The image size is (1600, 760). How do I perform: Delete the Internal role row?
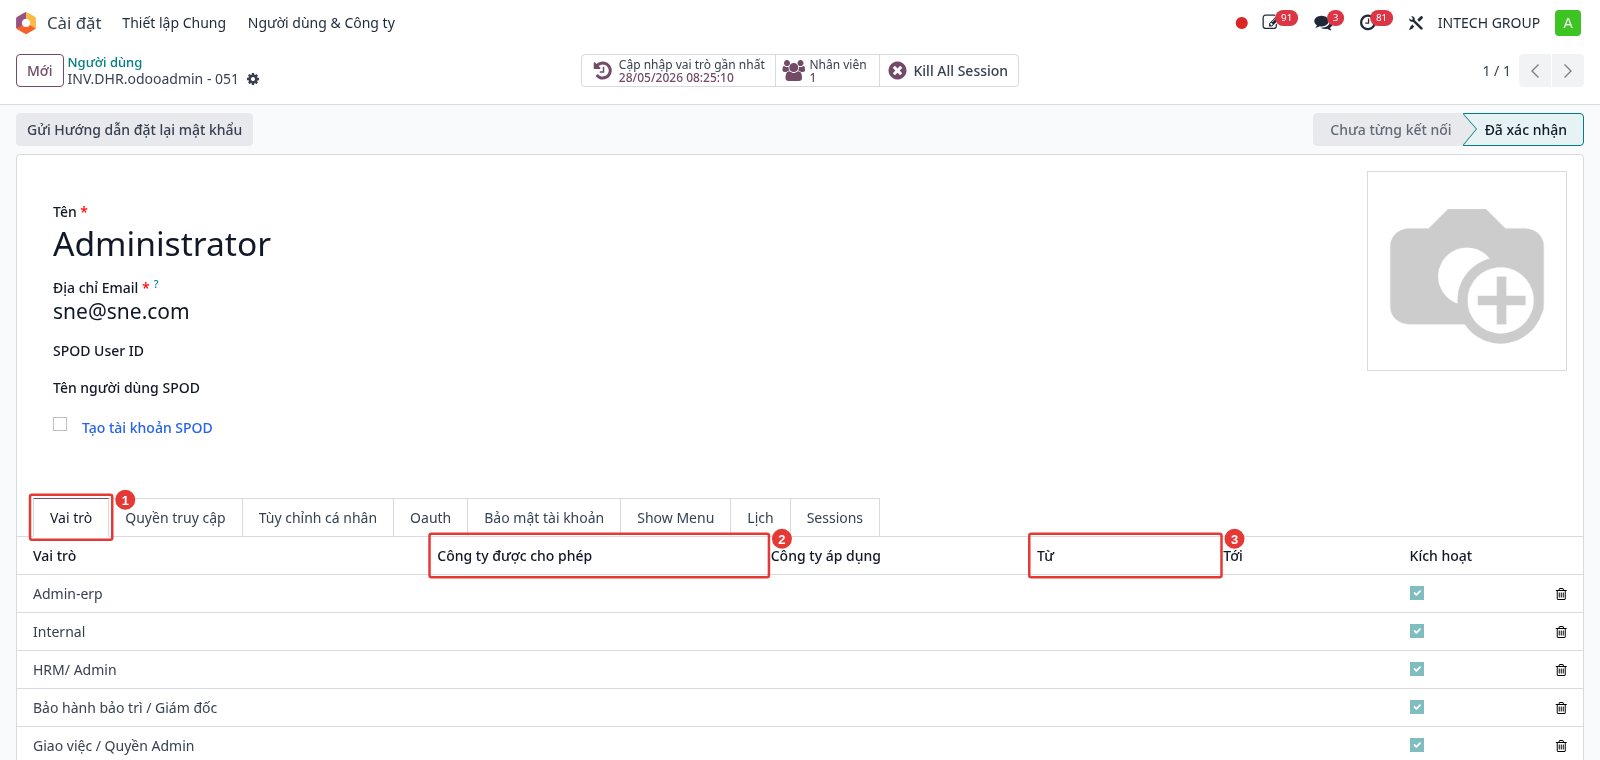coord(1561,632)
